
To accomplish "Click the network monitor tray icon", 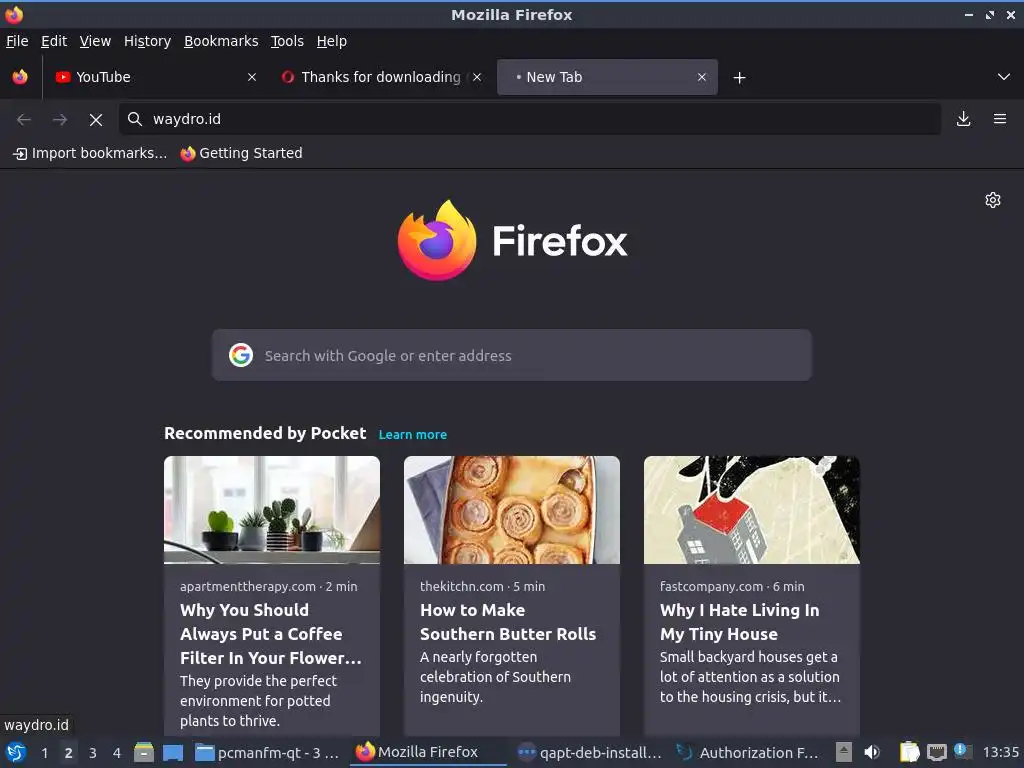I will click(x=936, y=752).
